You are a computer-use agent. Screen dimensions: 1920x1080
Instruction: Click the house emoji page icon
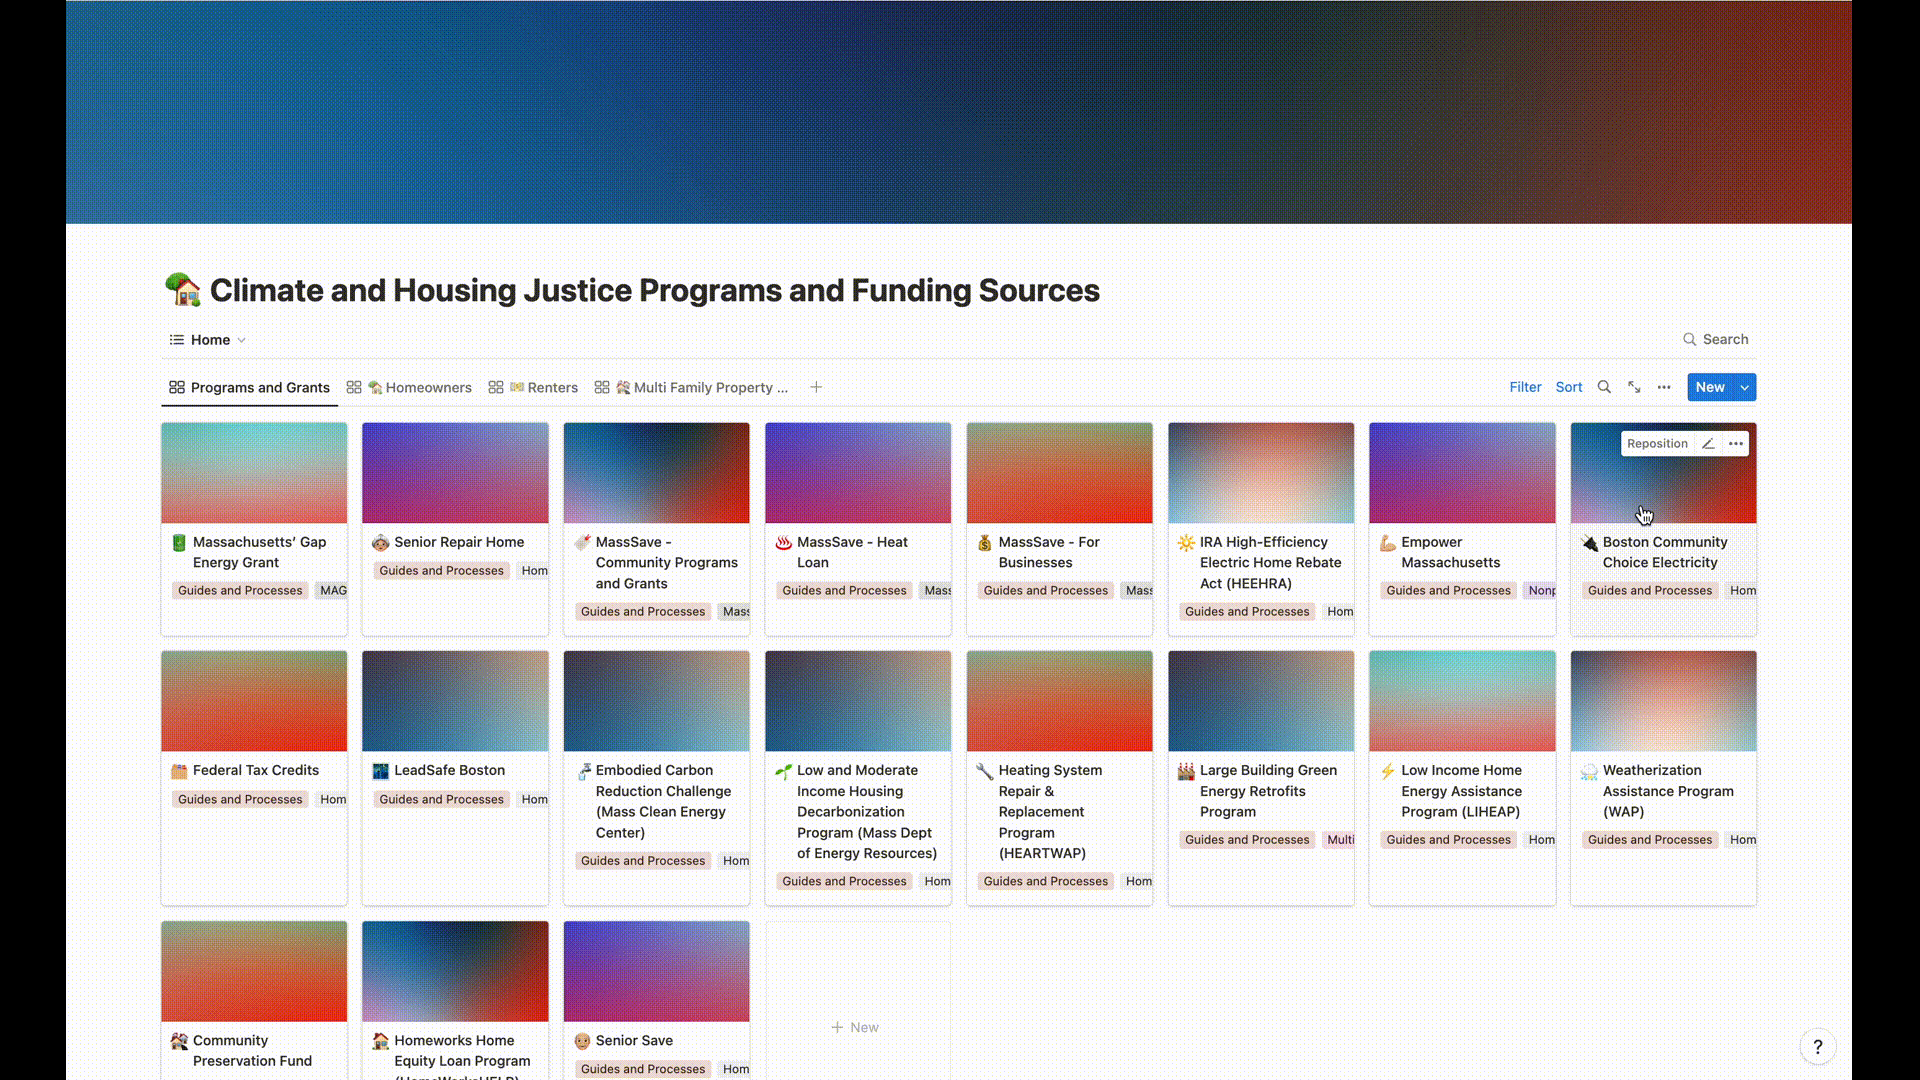[182, 290]
